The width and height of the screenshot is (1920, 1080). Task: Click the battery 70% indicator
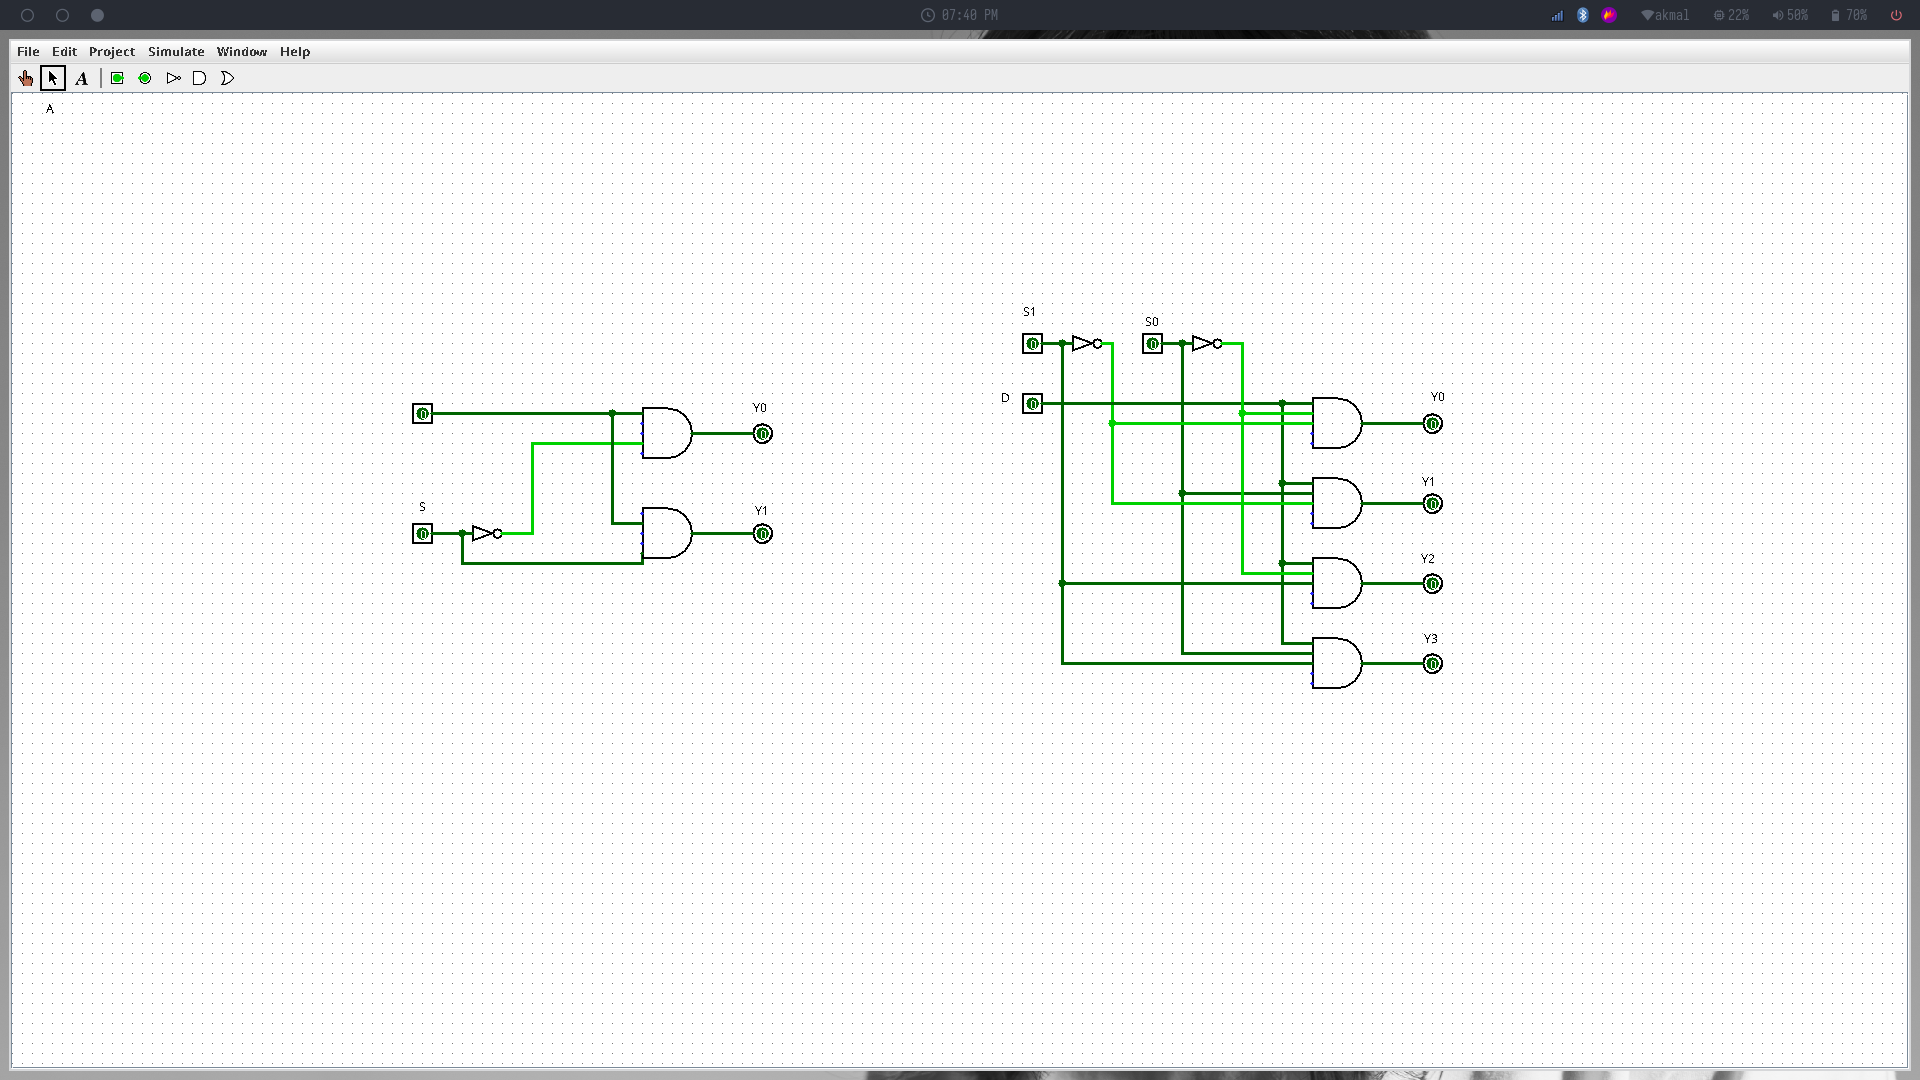[x=1849, y=15]
